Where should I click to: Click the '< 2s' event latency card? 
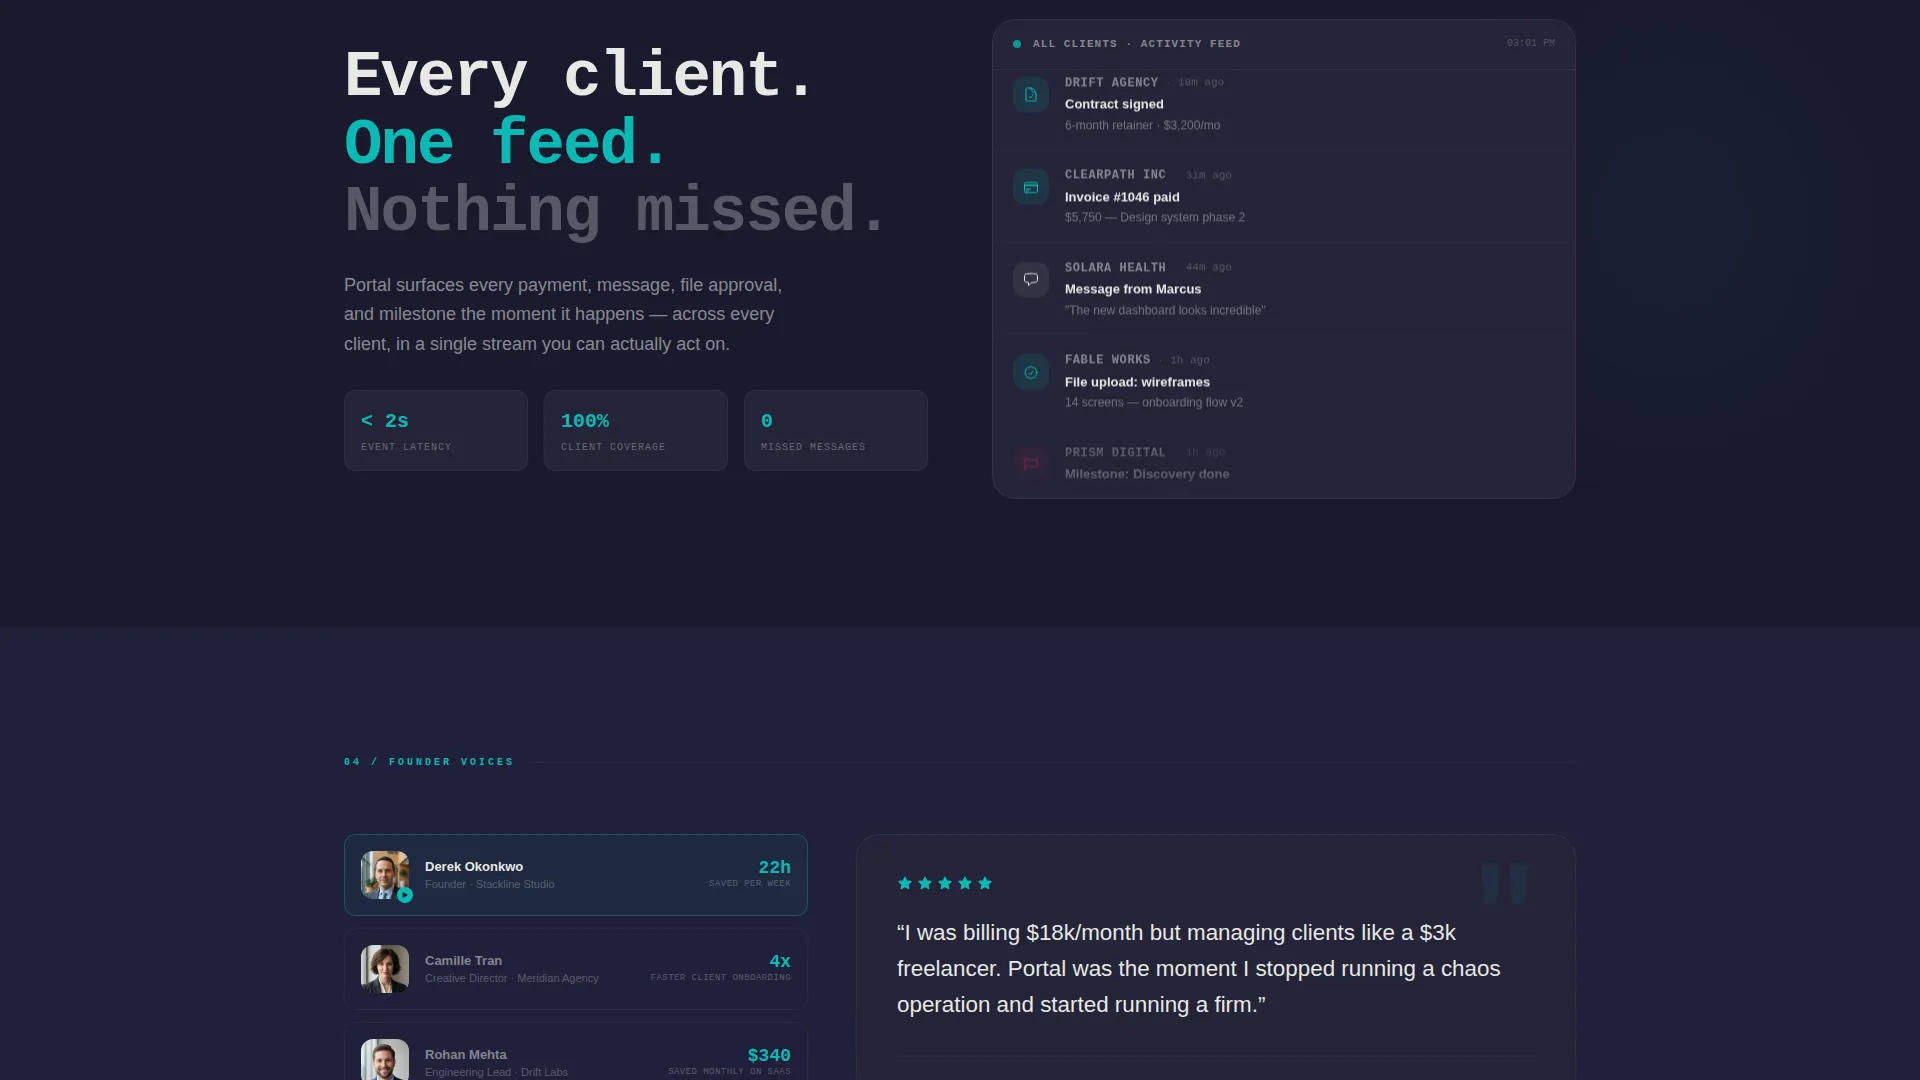click(x=436, y=430)
